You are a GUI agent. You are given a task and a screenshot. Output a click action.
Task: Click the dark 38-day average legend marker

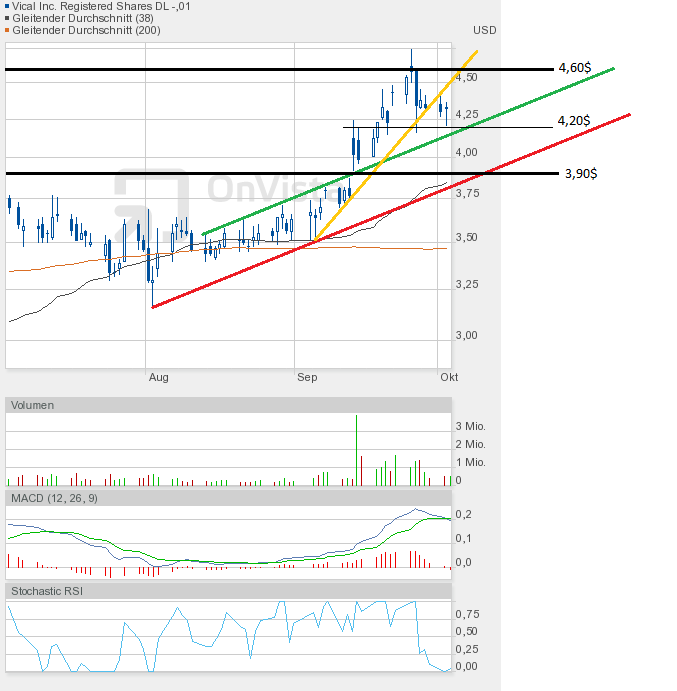coord(7,18)
